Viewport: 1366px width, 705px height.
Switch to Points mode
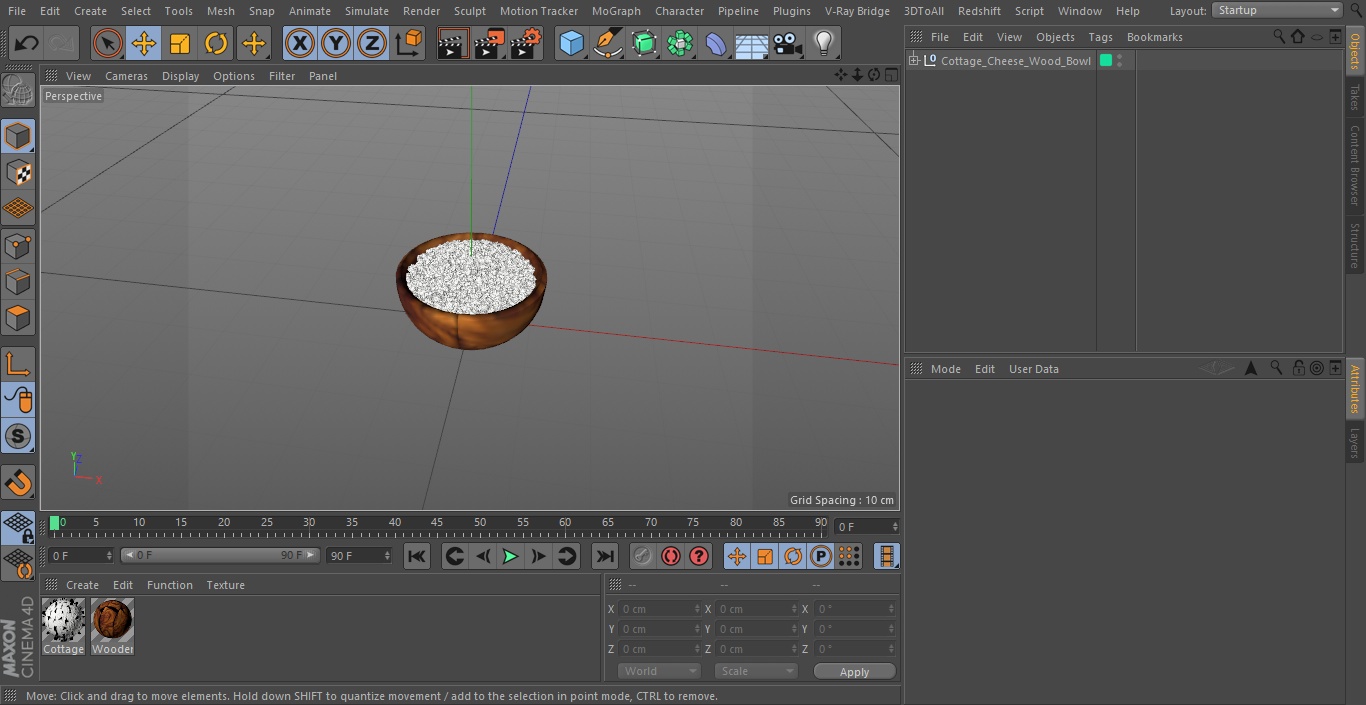tap(18, 245)
